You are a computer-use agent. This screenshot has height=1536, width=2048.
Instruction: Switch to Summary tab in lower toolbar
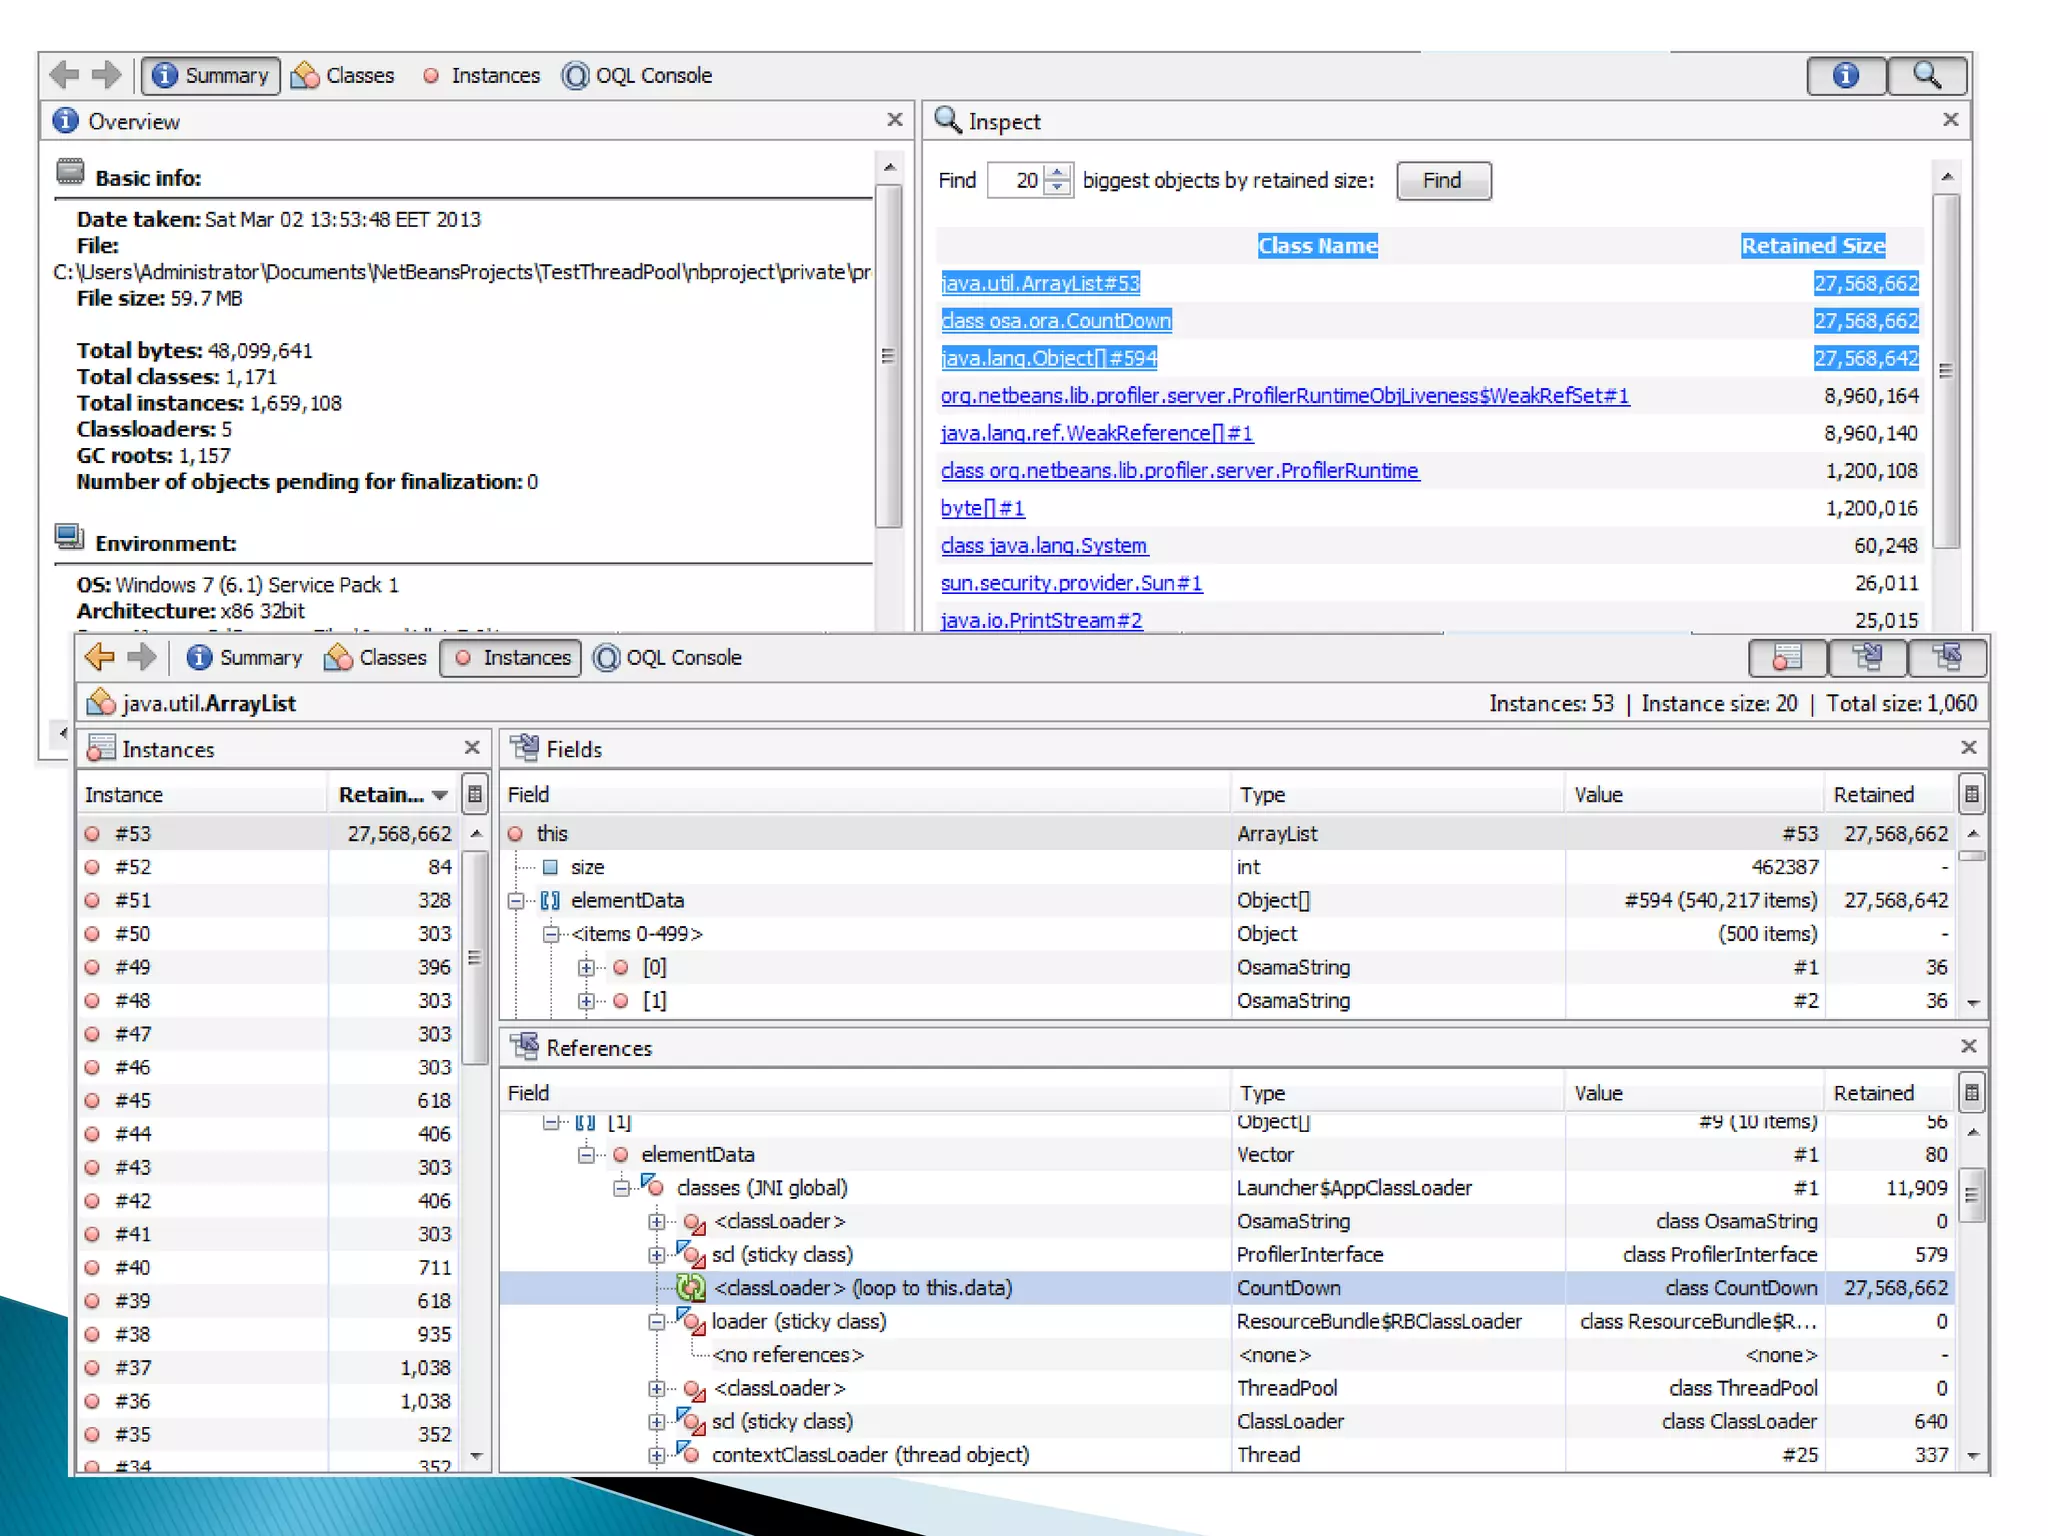[x=244, y=658]
